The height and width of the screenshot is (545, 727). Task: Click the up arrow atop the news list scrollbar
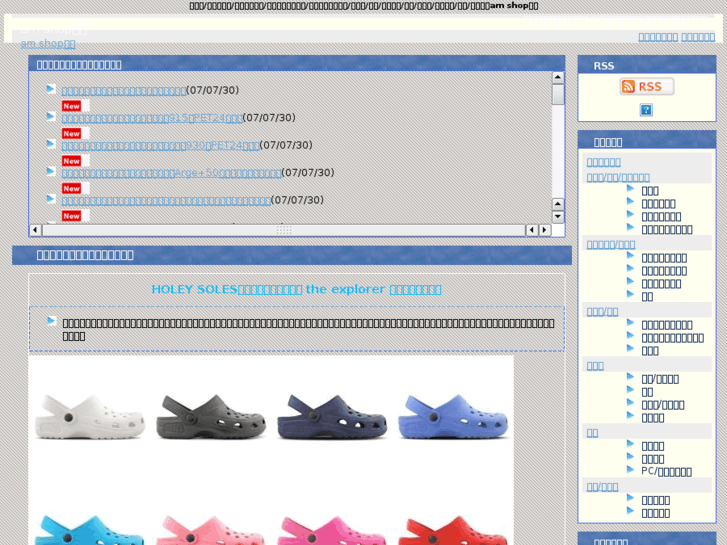coord(558,77)
